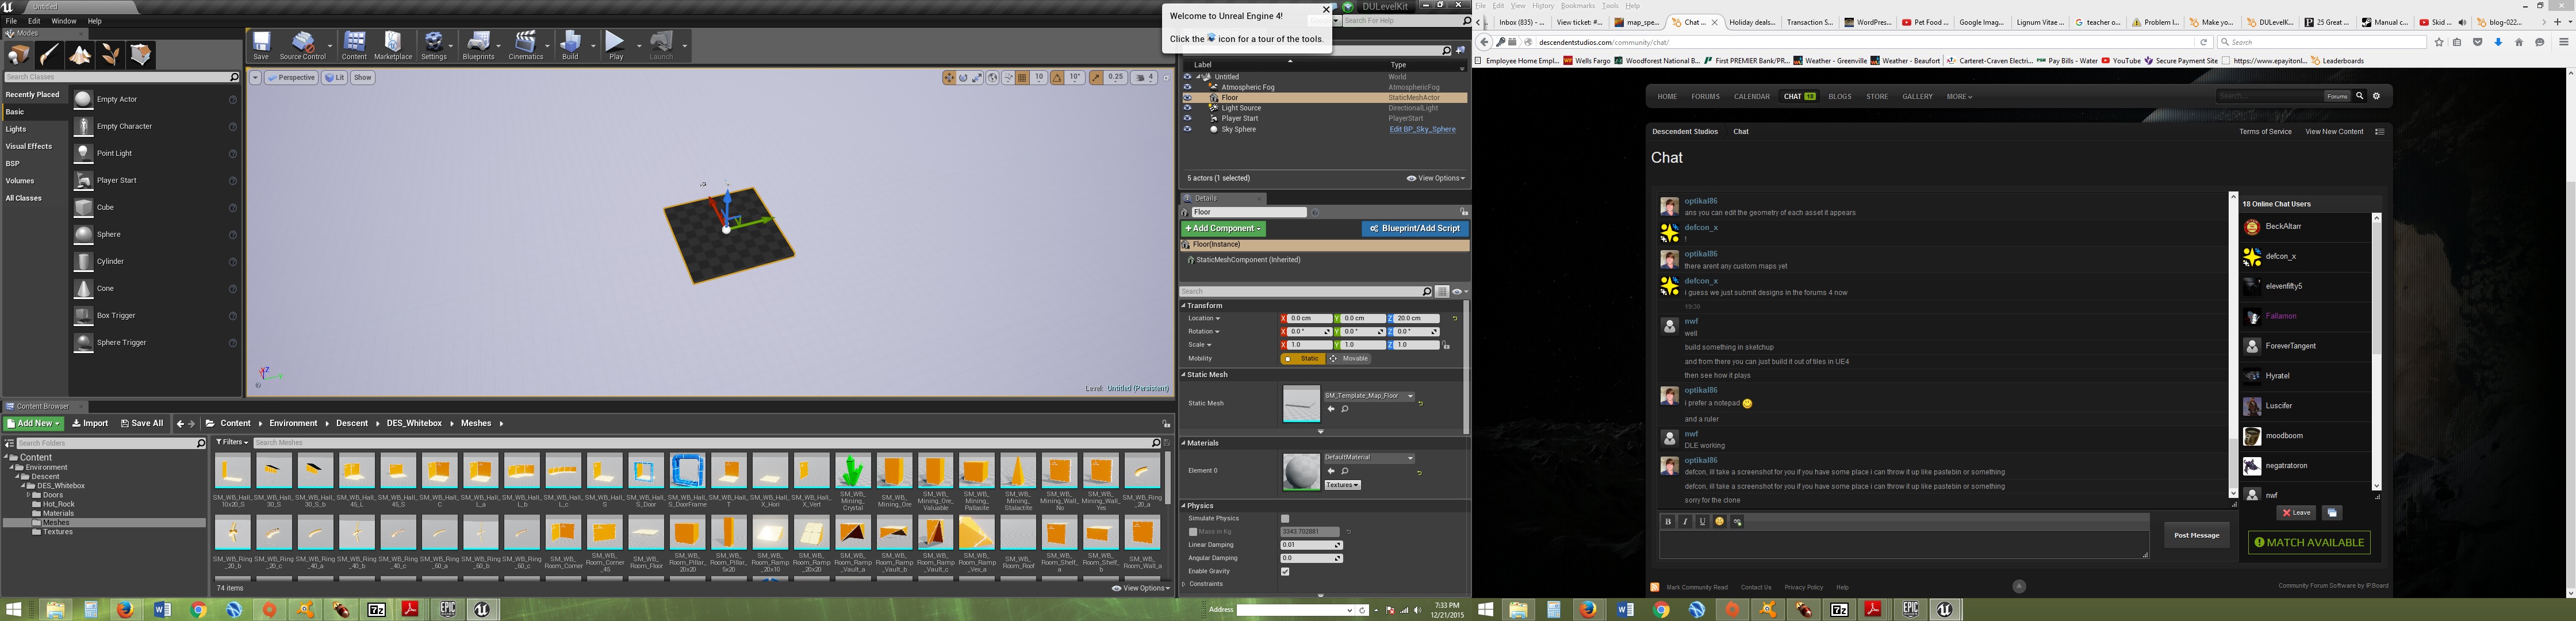Select the Geometry Editing mode icon
The width and height of the screenshot is (2576, 621).
(140, 55)
